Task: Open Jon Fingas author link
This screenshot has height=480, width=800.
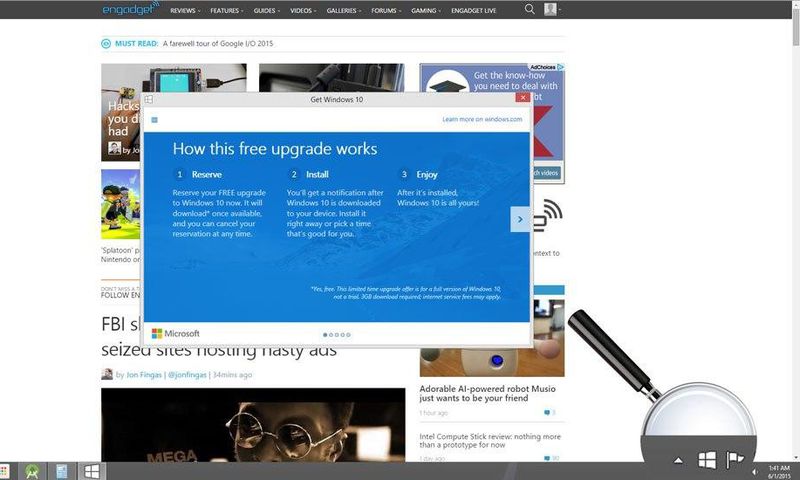Action: pos(144,374)
